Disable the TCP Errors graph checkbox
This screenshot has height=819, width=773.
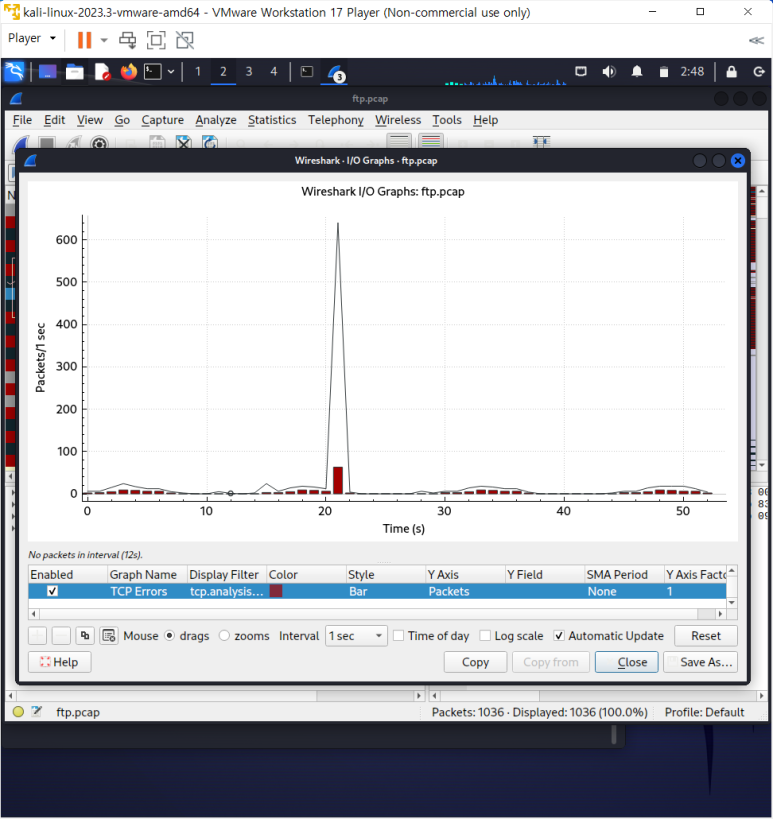click(52, 591)
